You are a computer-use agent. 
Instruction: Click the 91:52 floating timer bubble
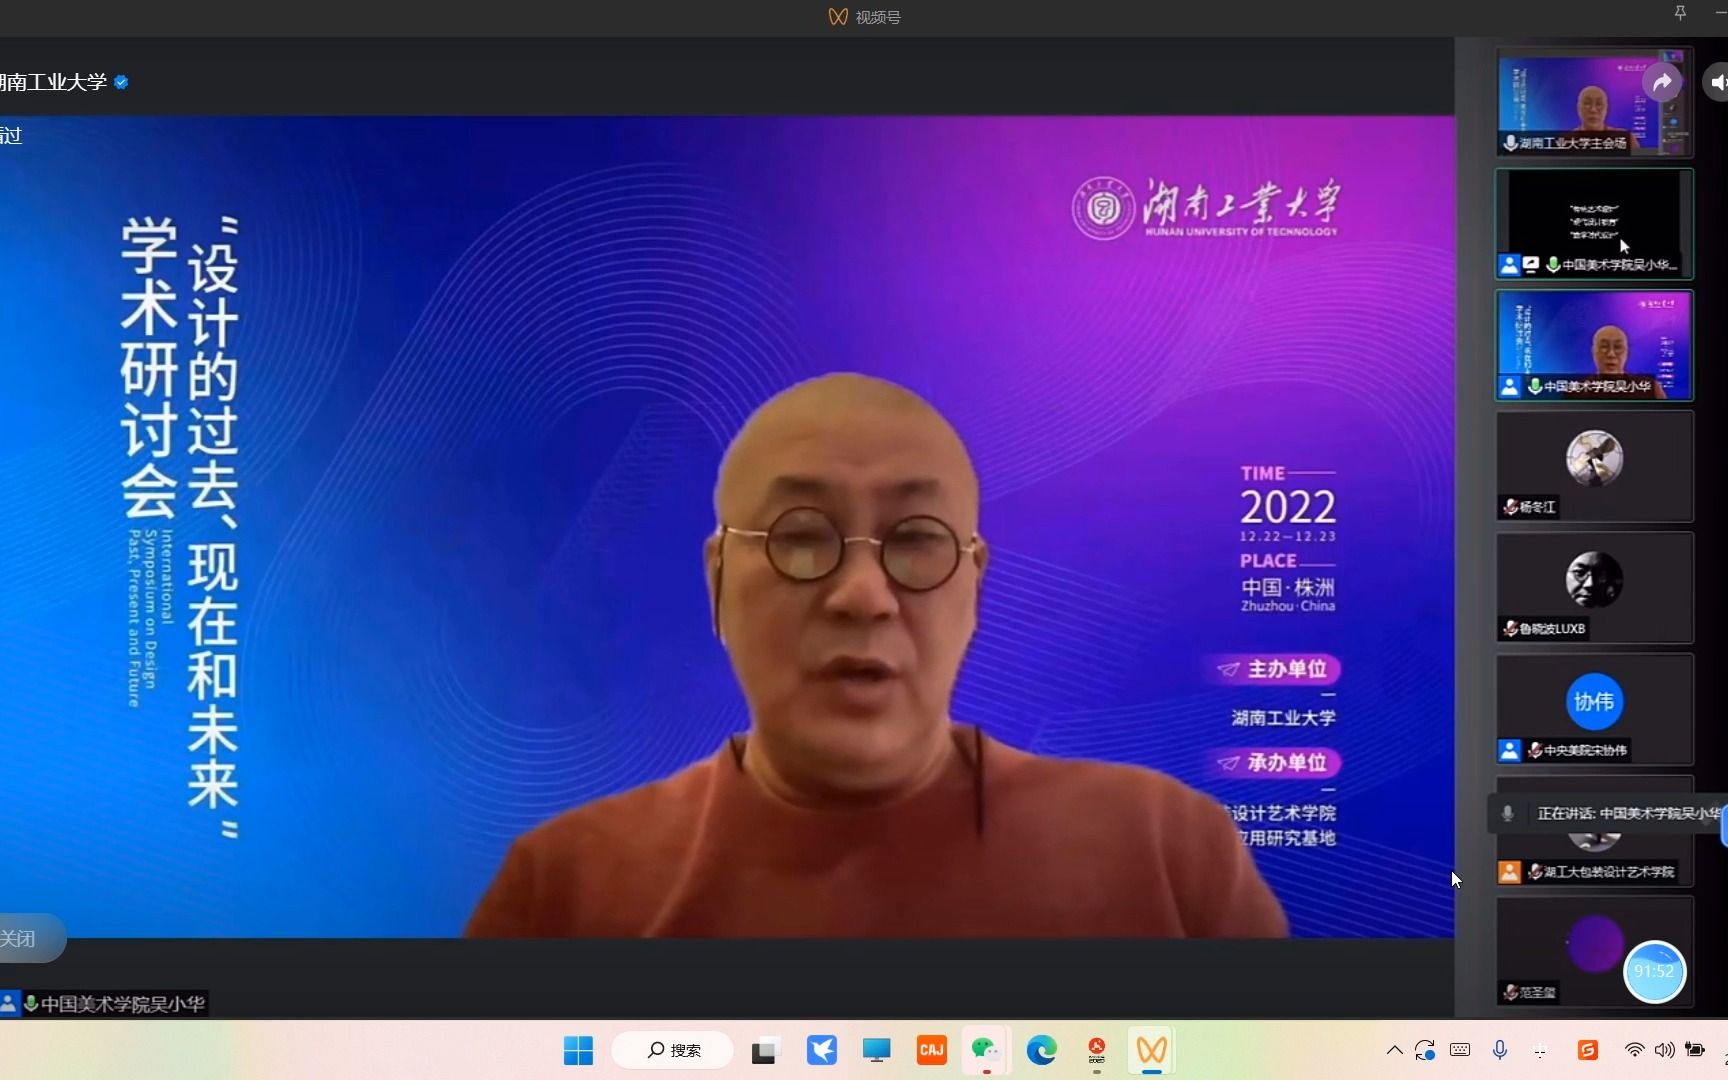[x=1655, y=971]
